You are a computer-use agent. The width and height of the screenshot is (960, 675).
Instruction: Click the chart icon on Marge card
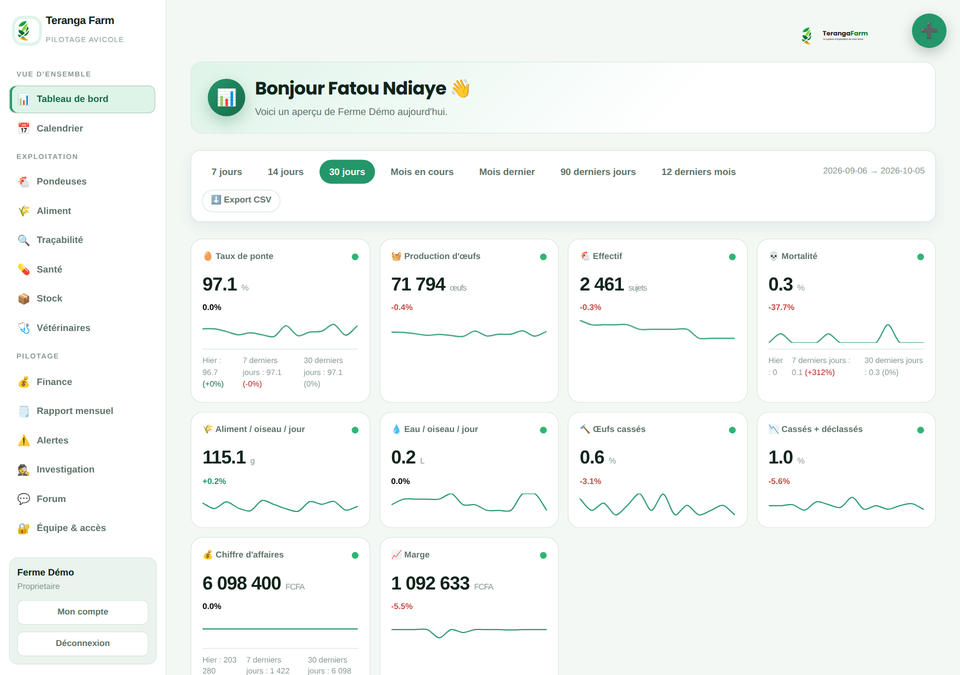[396, 555]
